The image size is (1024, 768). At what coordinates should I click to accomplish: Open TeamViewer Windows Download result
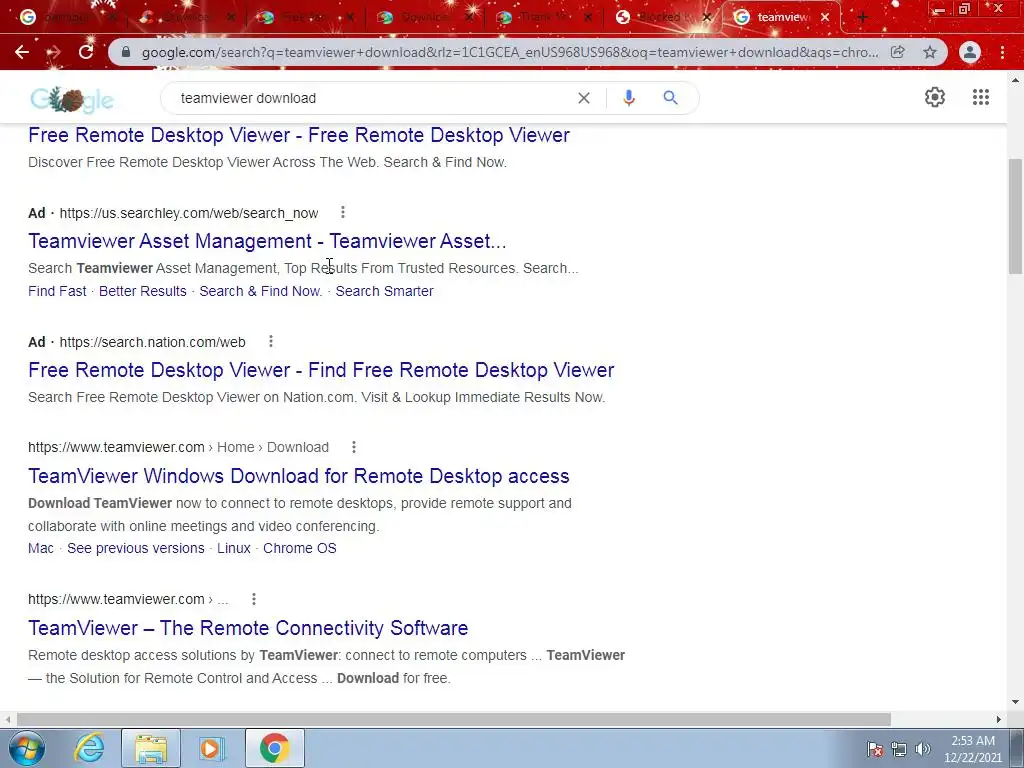click(x=298, y=475)
